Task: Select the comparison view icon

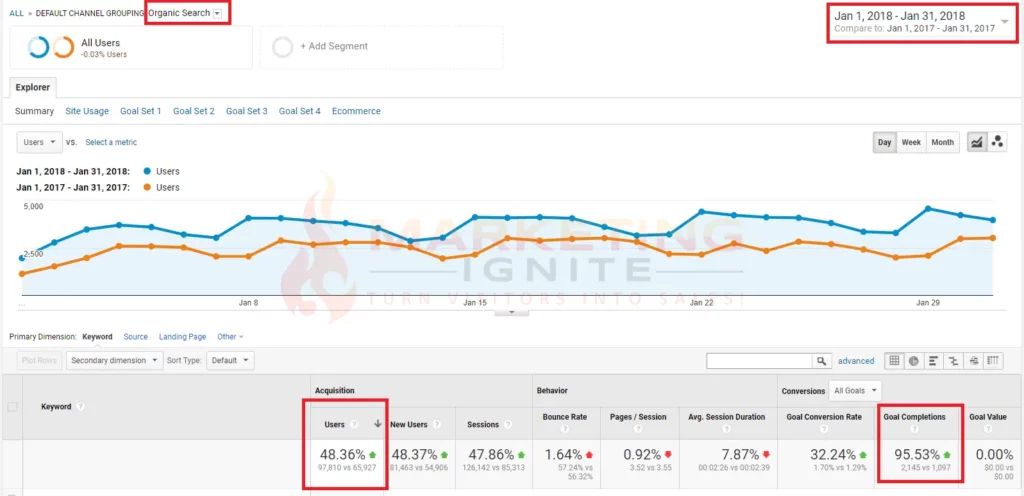Action: pyautogui.click(x=953, y=360)
